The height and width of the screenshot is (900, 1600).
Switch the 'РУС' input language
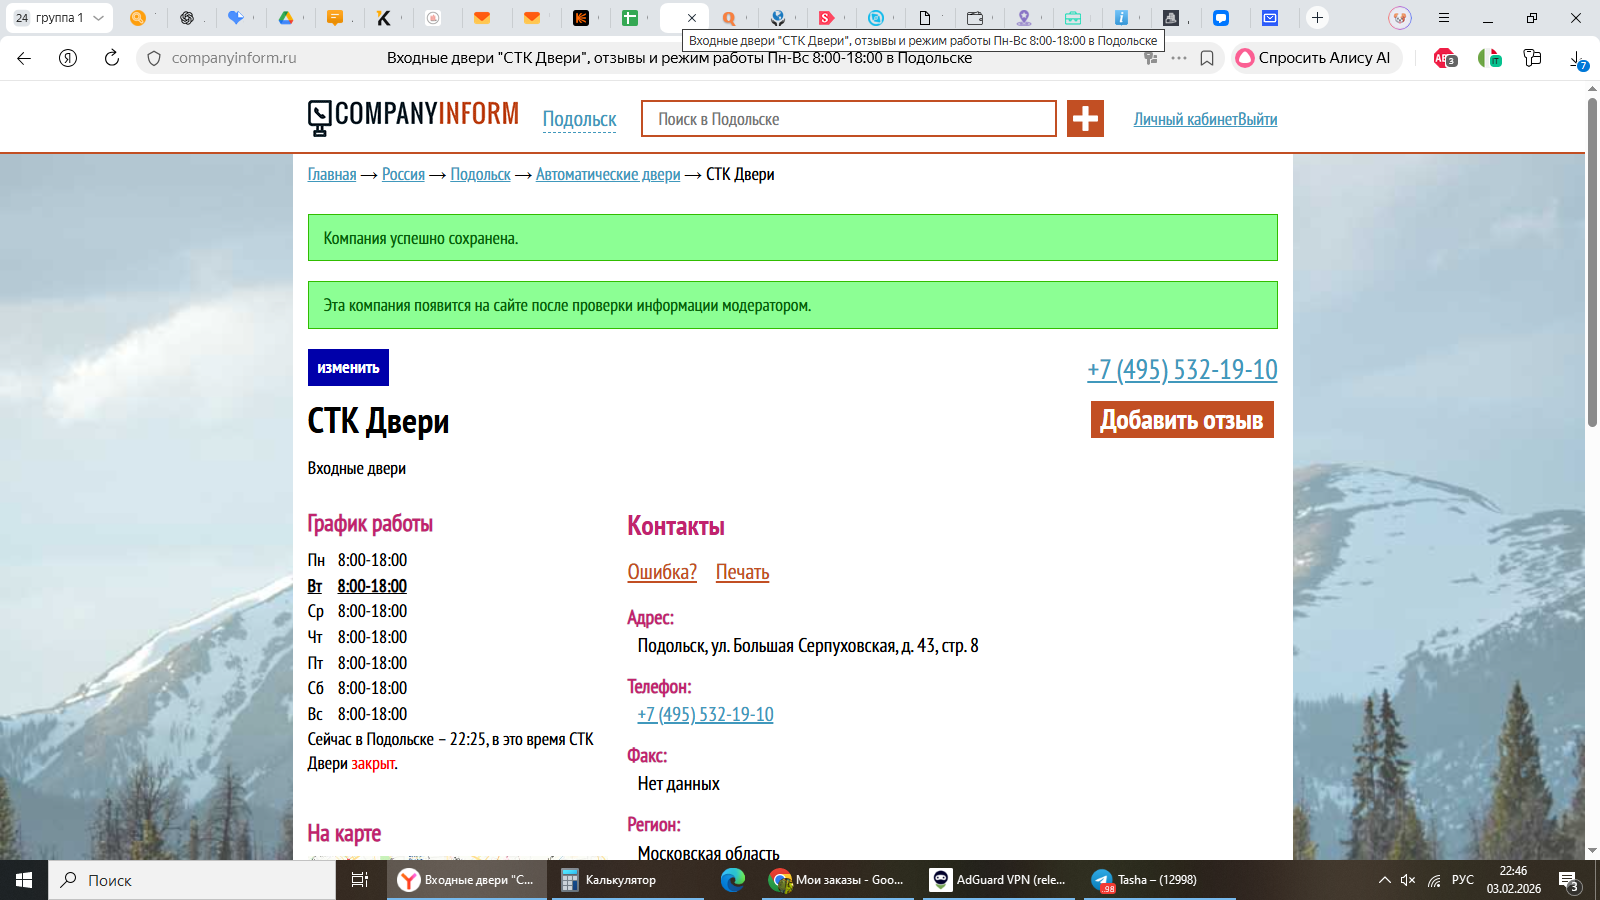(x=1463, y=880)
